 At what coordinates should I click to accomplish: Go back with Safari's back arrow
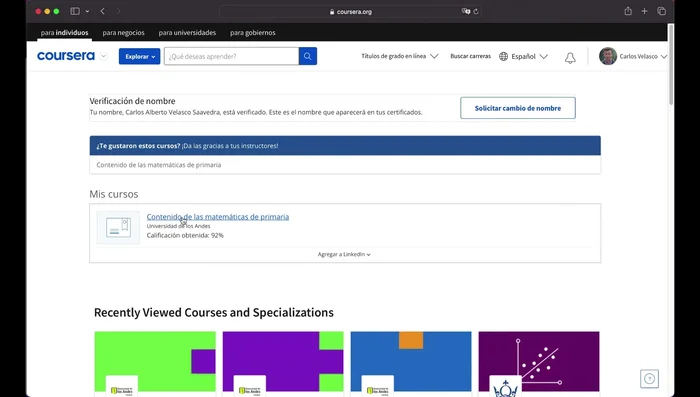click(103, 11)
